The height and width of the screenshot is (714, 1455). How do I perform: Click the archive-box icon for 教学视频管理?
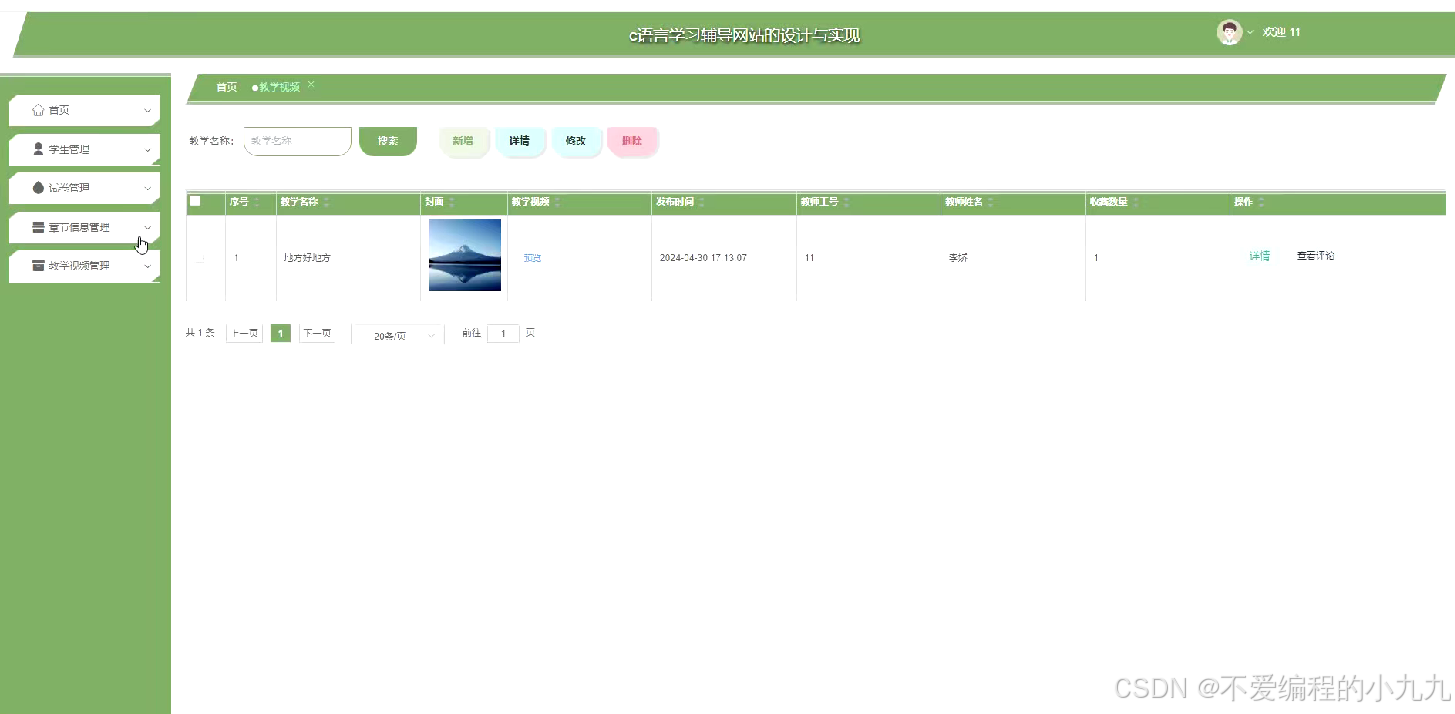tap(38, 266)
